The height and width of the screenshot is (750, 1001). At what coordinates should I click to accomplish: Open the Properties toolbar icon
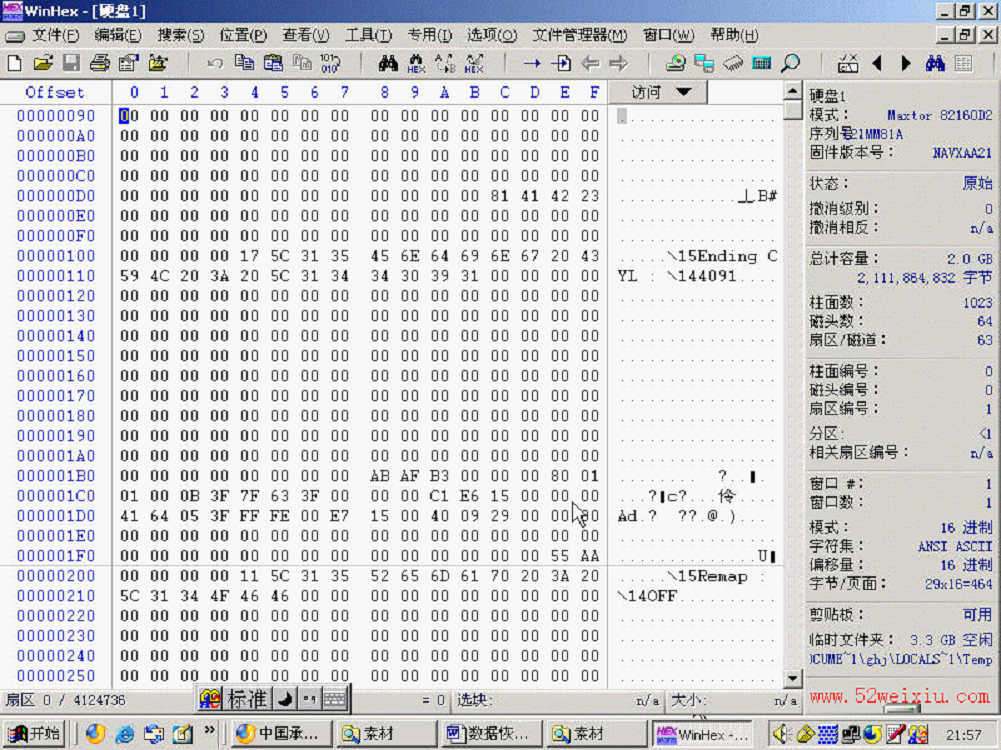128,63
